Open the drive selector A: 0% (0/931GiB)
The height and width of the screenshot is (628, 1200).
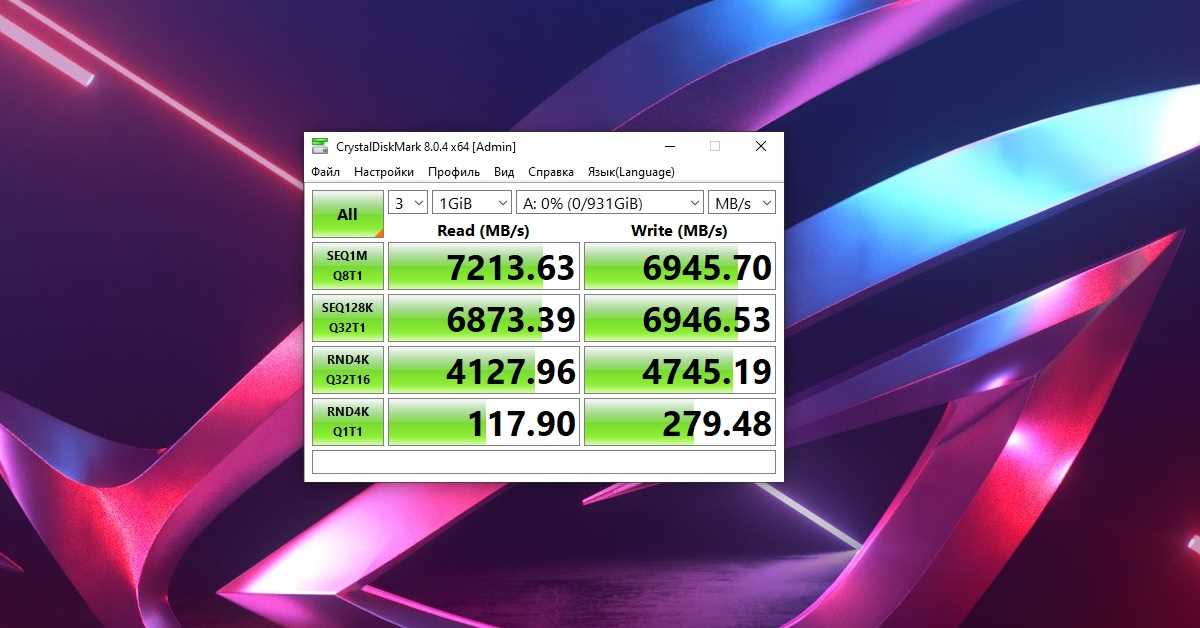click(x=610, y=203)
